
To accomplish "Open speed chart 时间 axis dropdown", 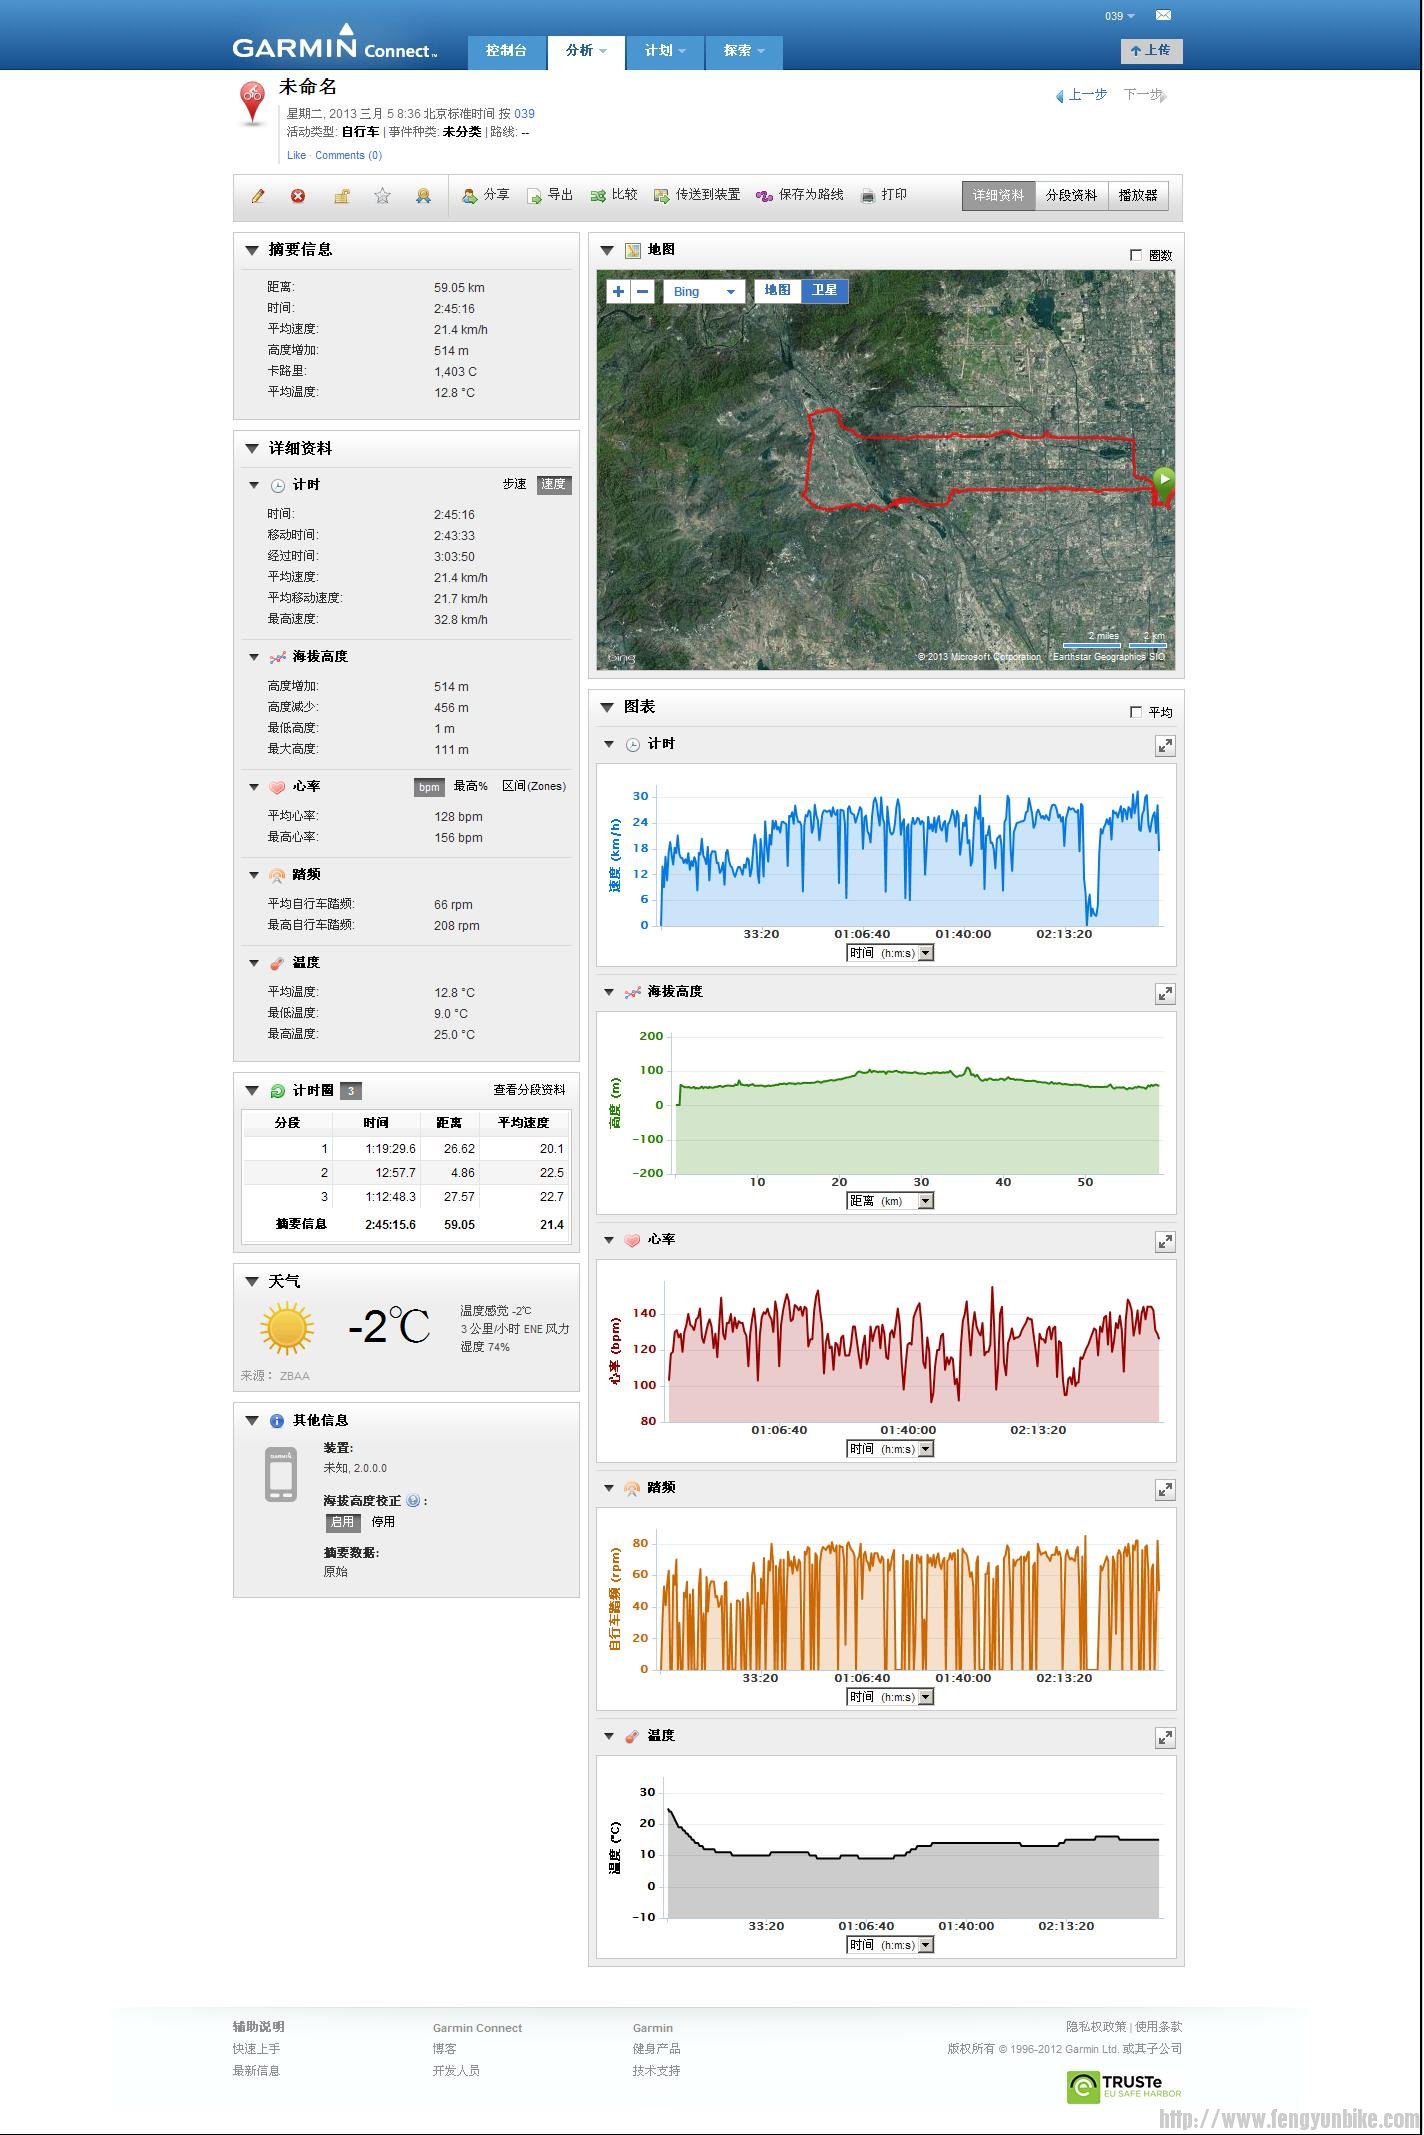I will [x=890, y=953].
